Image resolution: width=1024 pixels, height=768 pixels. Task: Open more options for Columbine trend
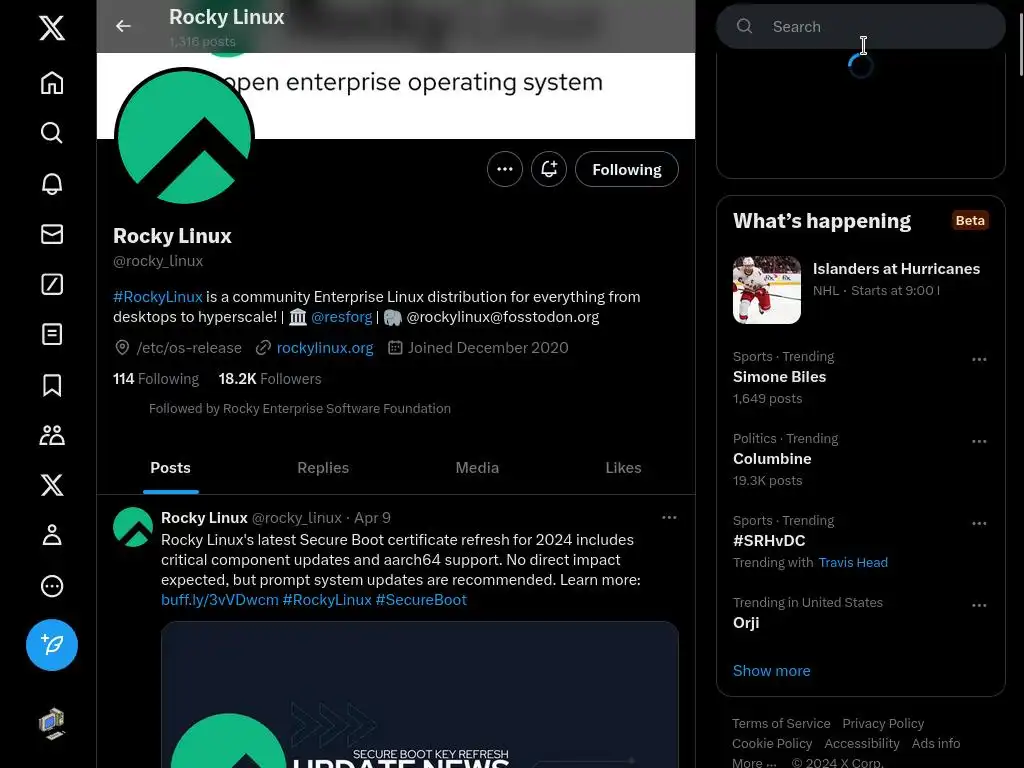(x=979, y=441)
